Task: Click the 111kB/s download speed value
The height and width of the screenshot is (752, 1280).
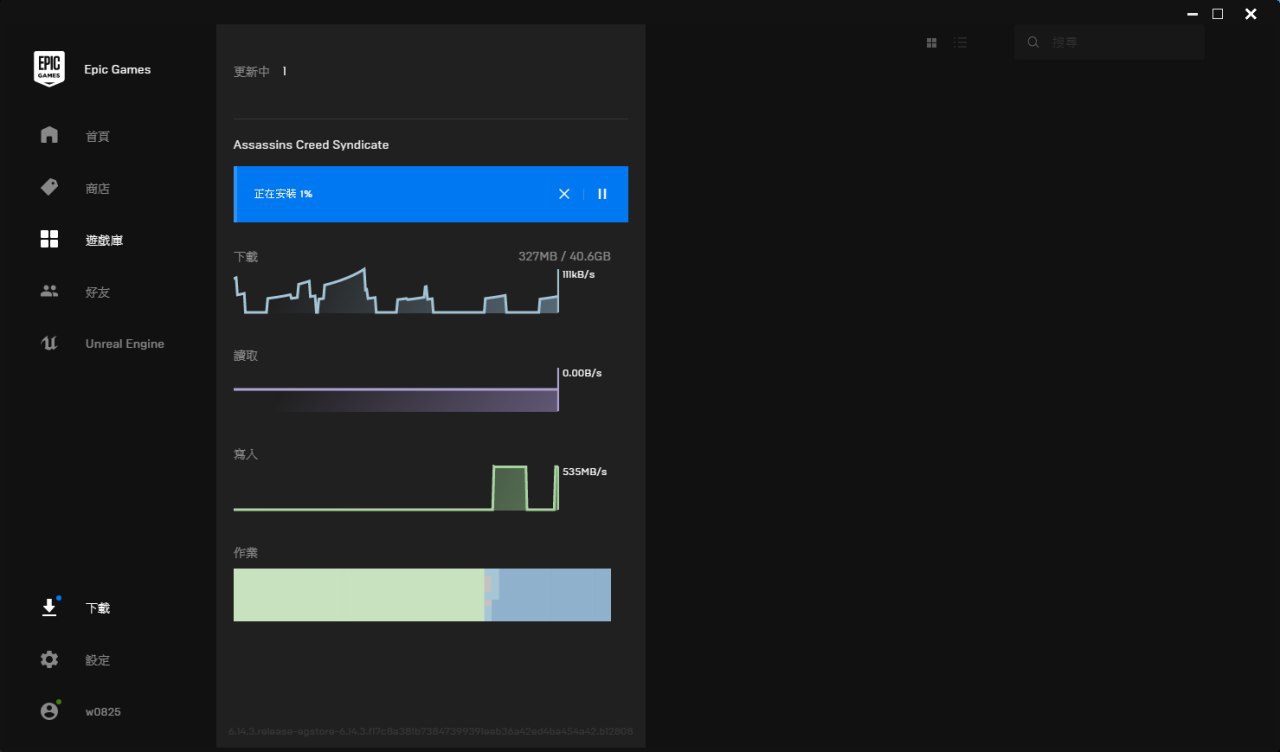Action: coord(579,274)
